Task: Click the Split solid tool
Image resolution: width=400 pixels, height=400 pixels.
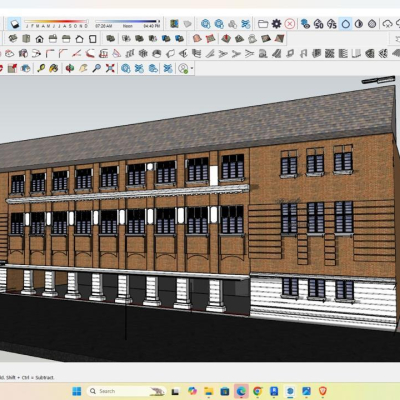Action: click(179, 39)
